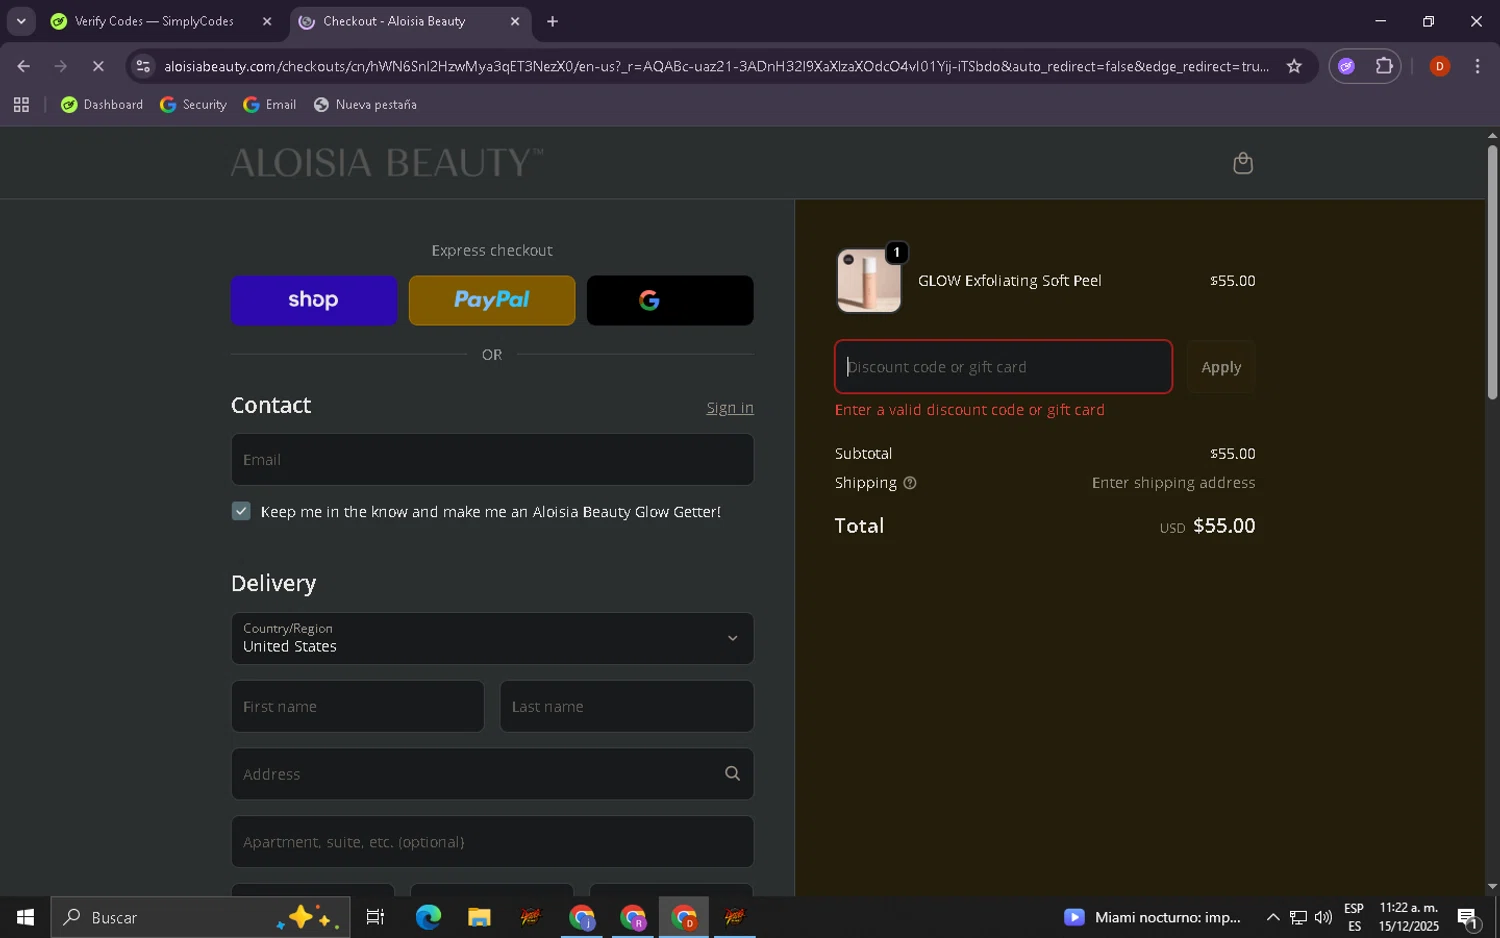Open the Email bookmark

click(x=270, y=104)
